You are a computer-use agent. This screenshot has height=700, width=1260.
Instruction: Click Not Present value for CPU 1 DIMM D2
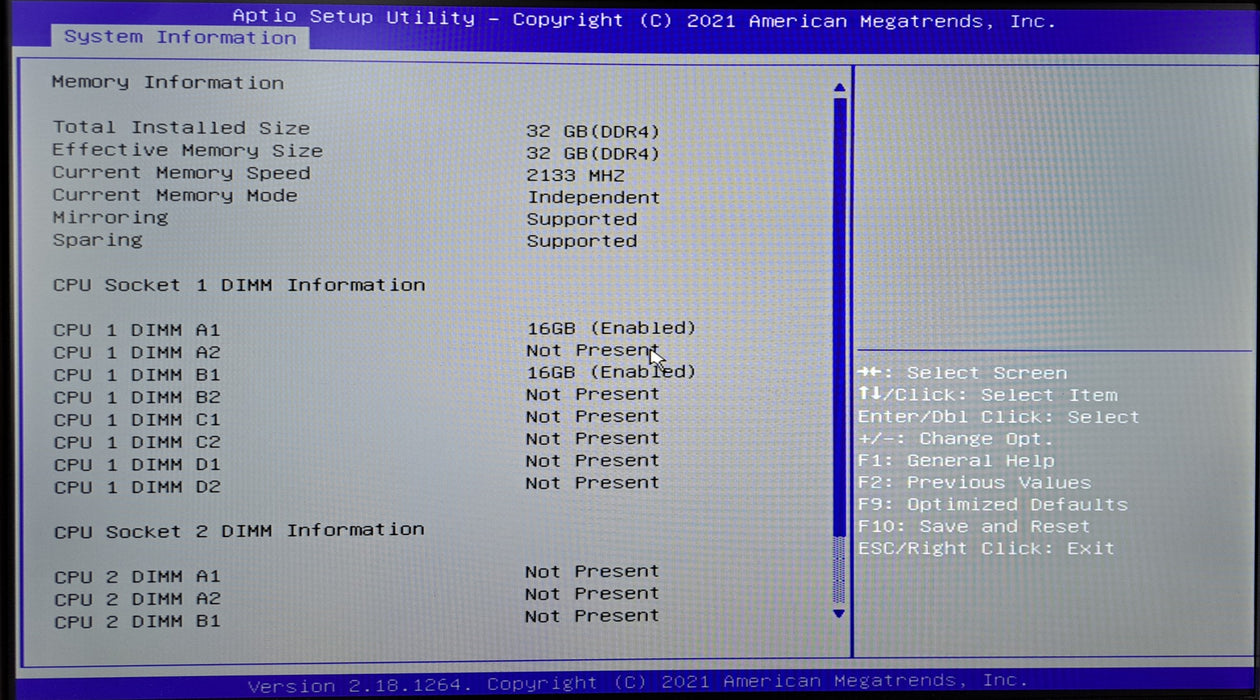[593, 483]
